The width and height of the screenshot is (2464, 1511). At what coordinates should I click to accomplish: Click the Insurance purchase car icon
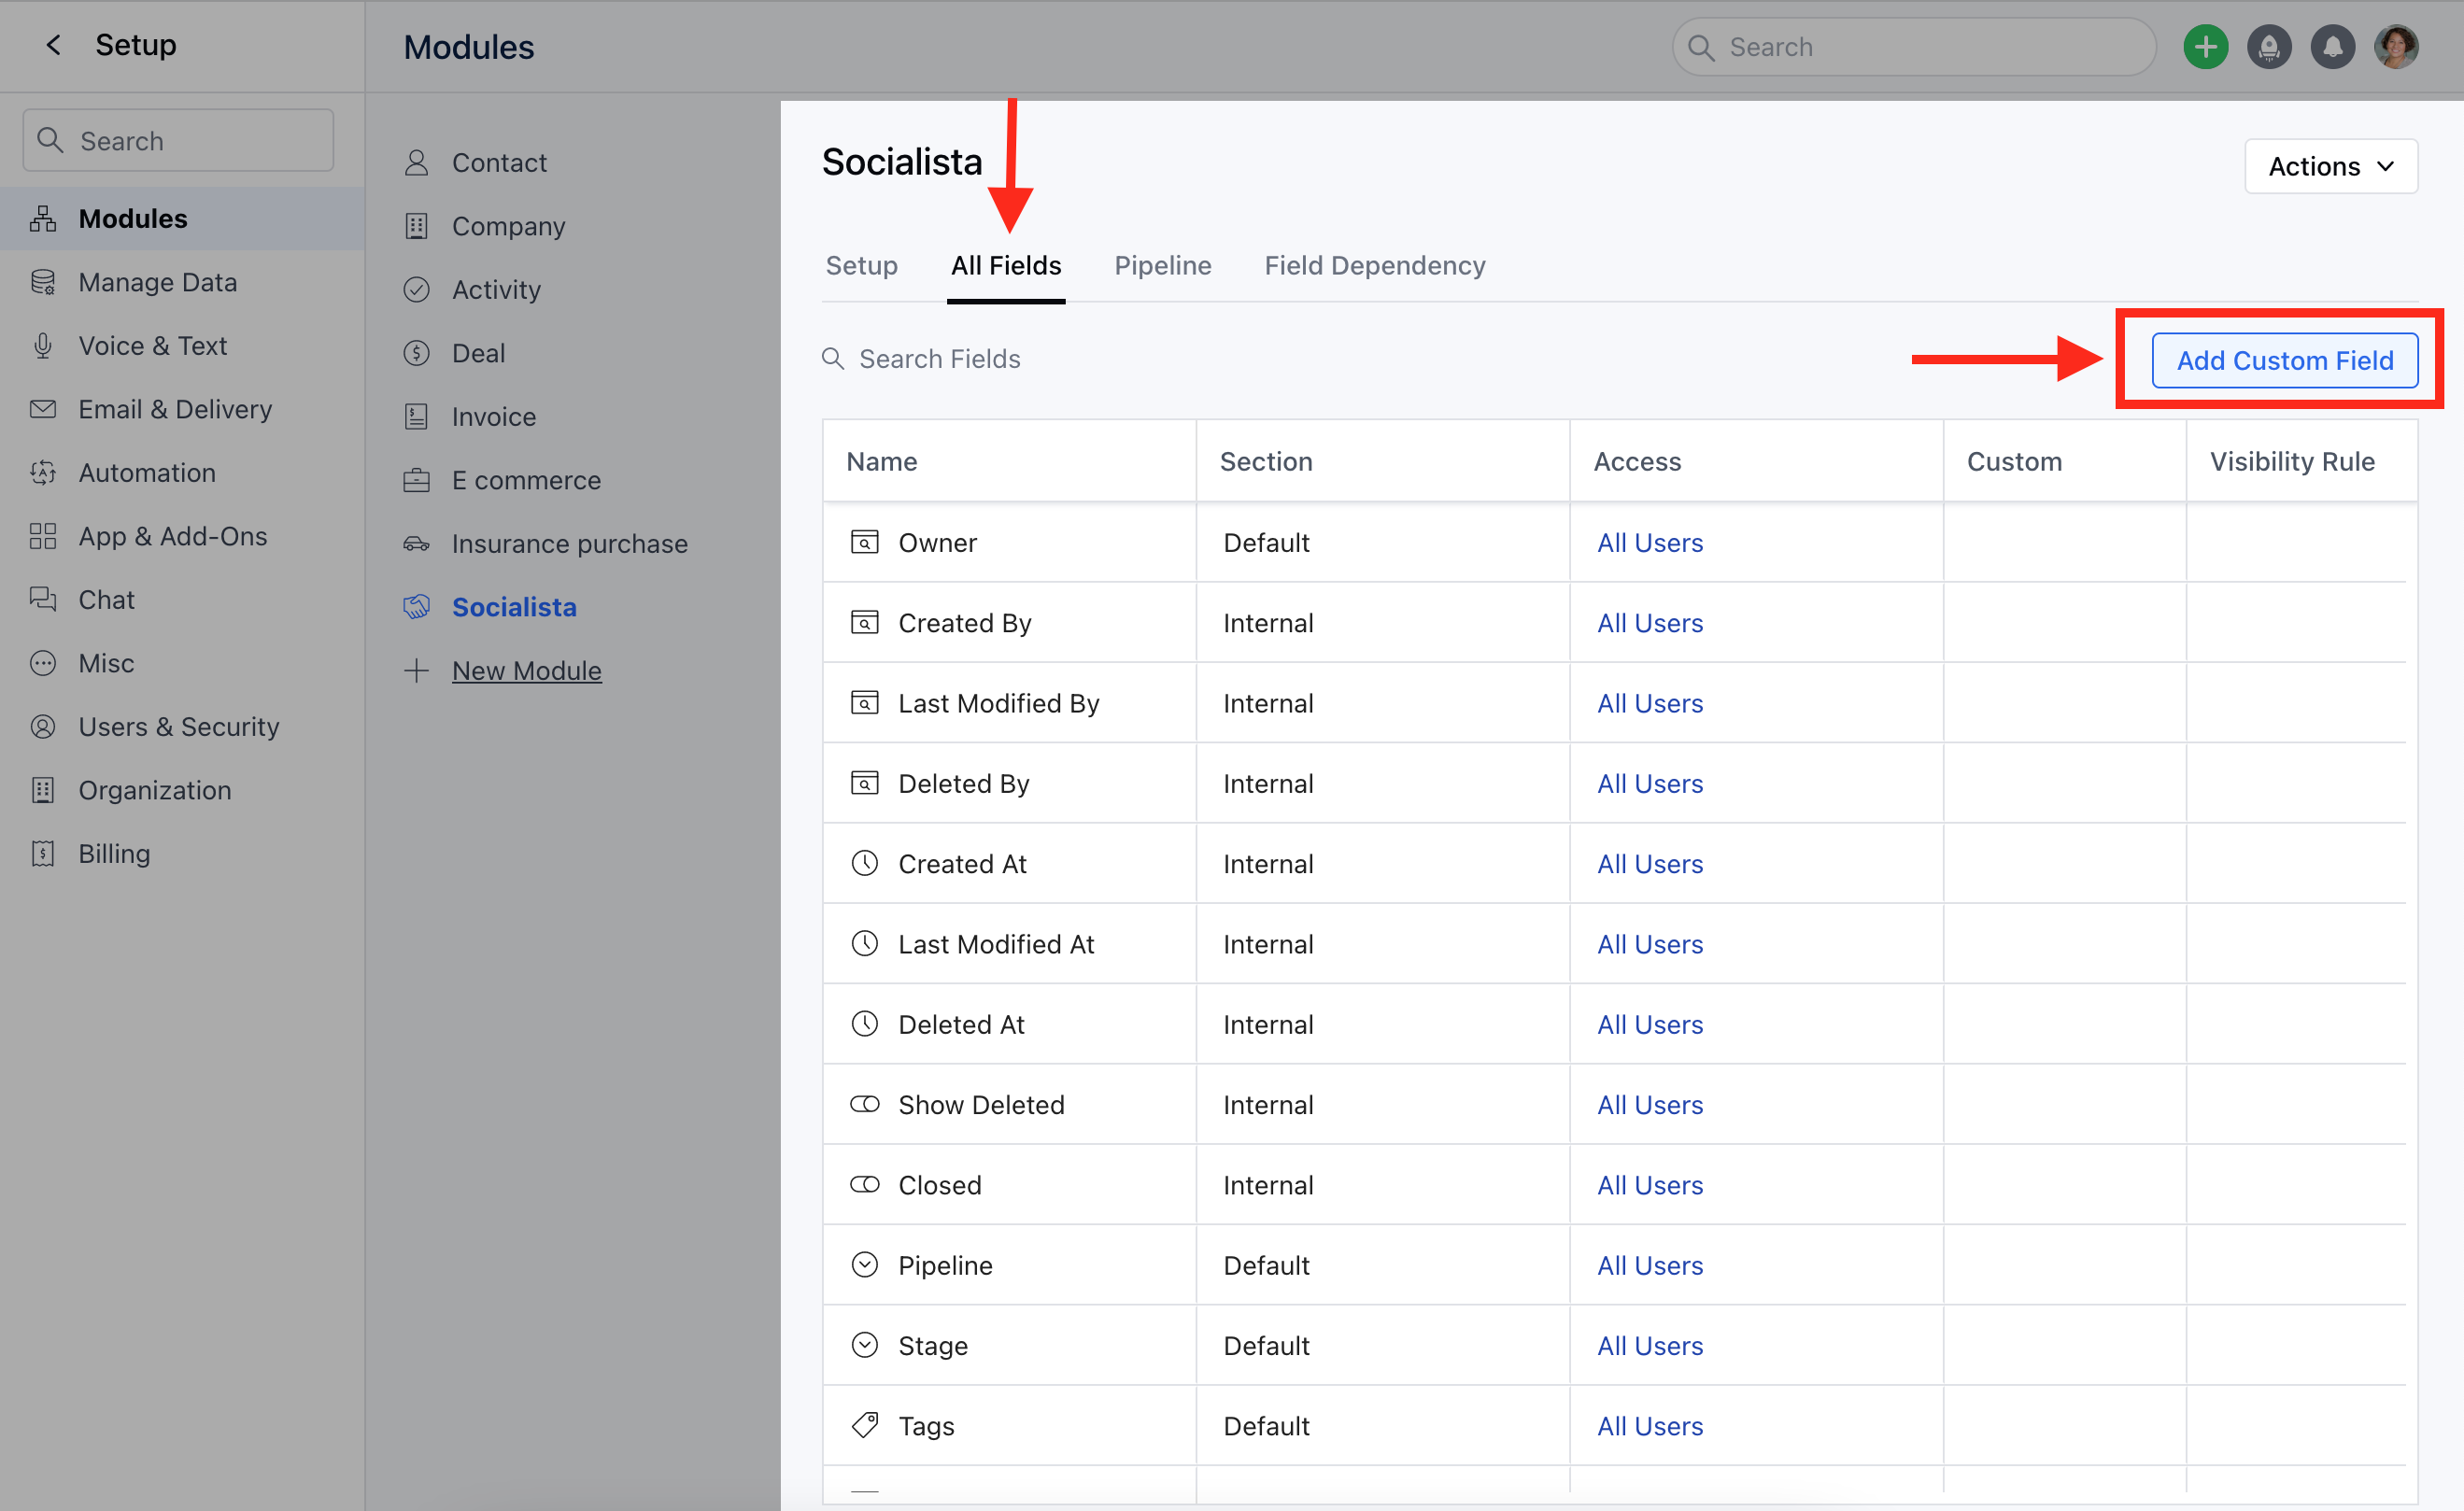click(x=416, y=543)
